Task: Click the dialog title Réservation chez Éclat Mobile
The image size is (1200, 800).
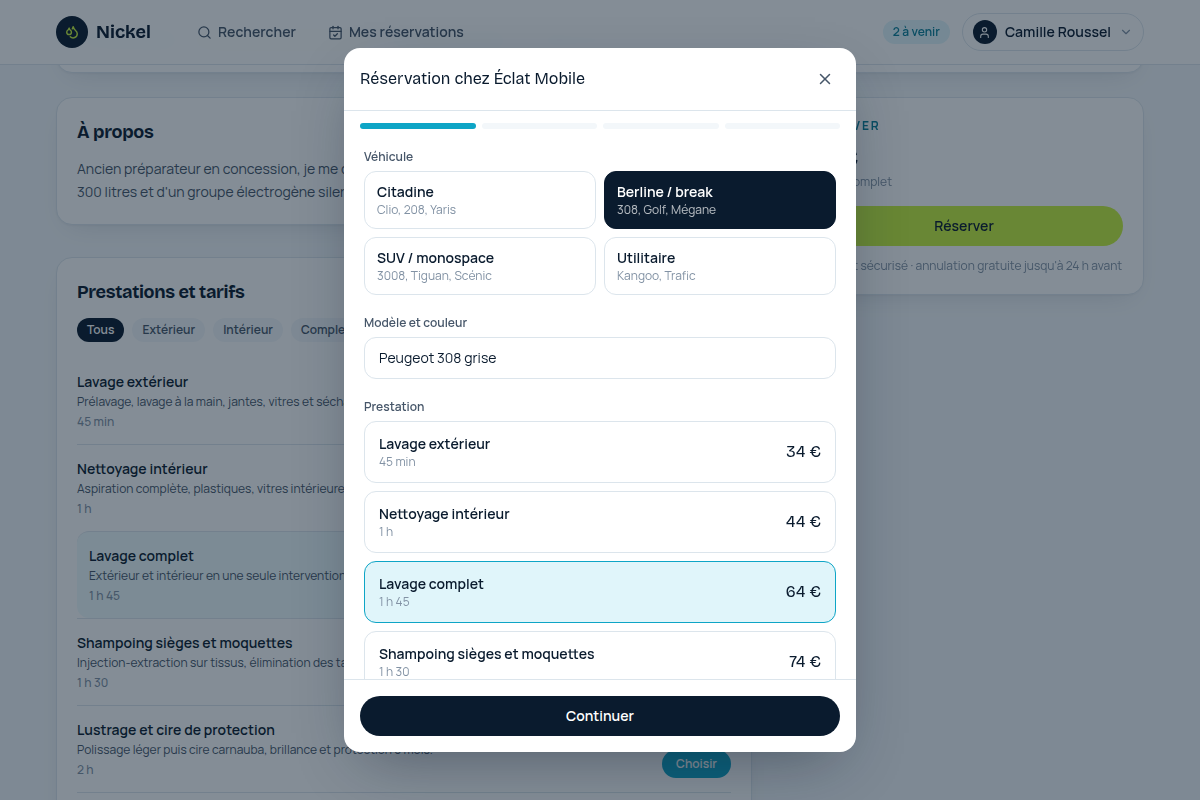Action: pos(472,79)
